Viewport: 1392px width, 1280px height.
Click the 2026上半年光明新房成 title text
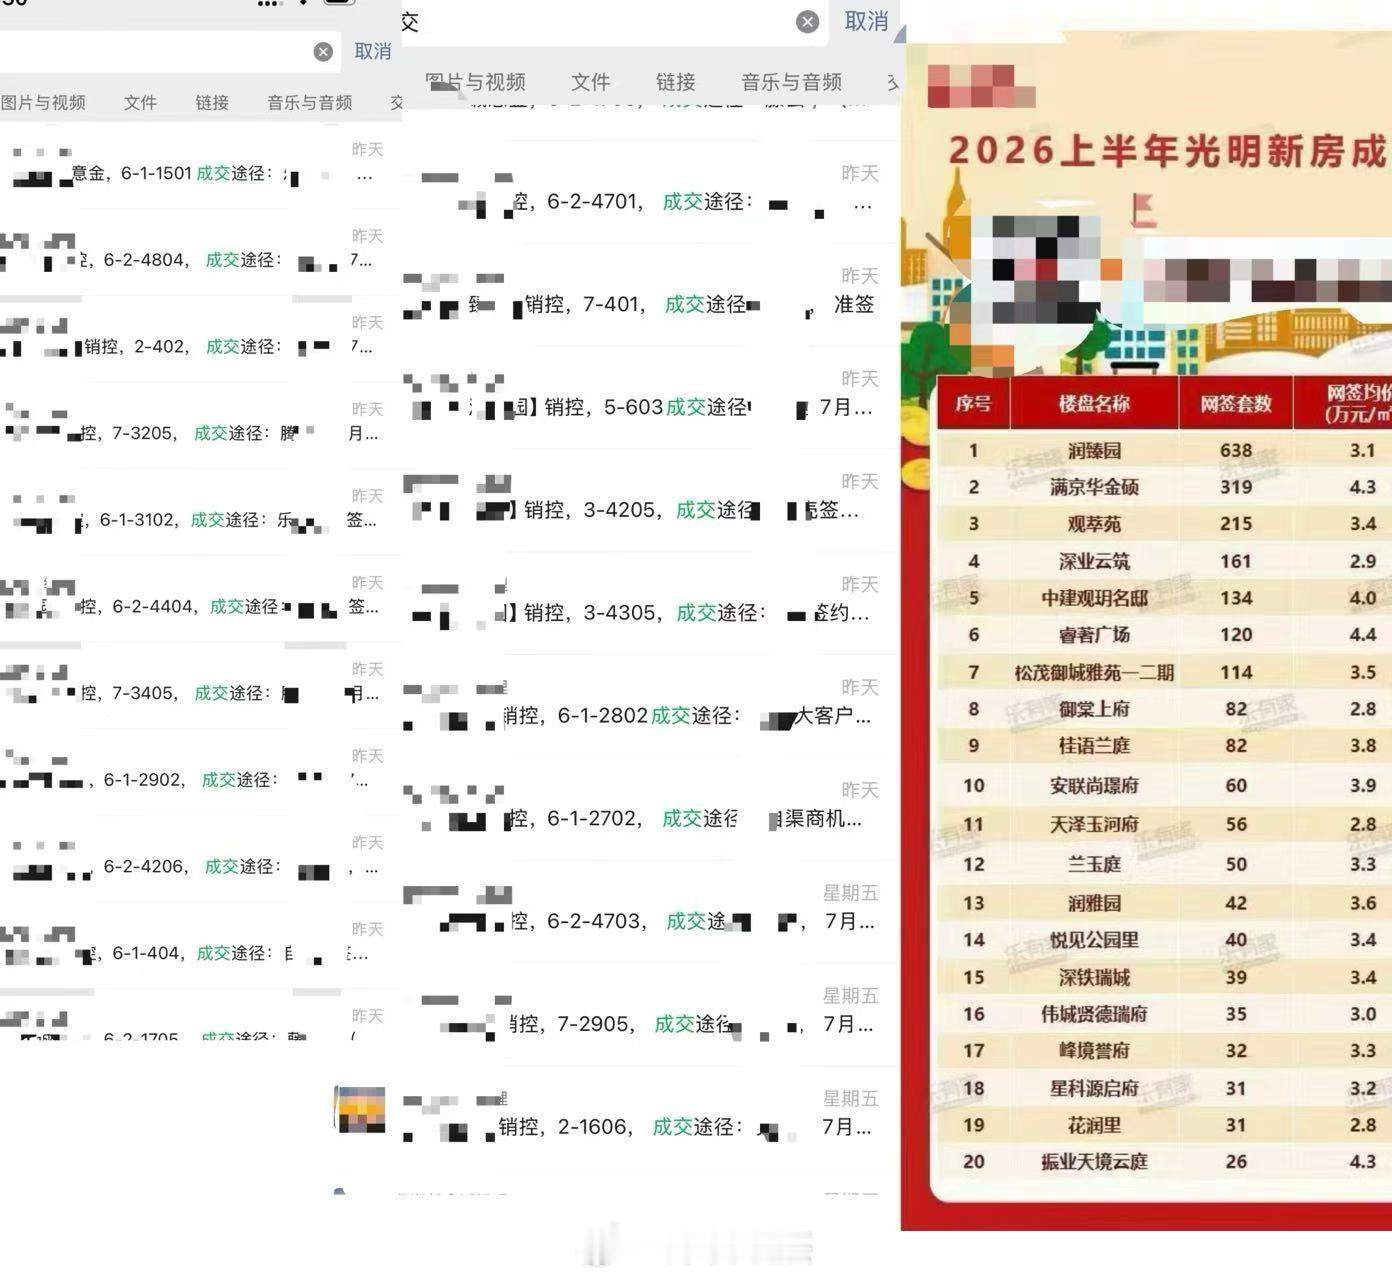click(1168, 151)
